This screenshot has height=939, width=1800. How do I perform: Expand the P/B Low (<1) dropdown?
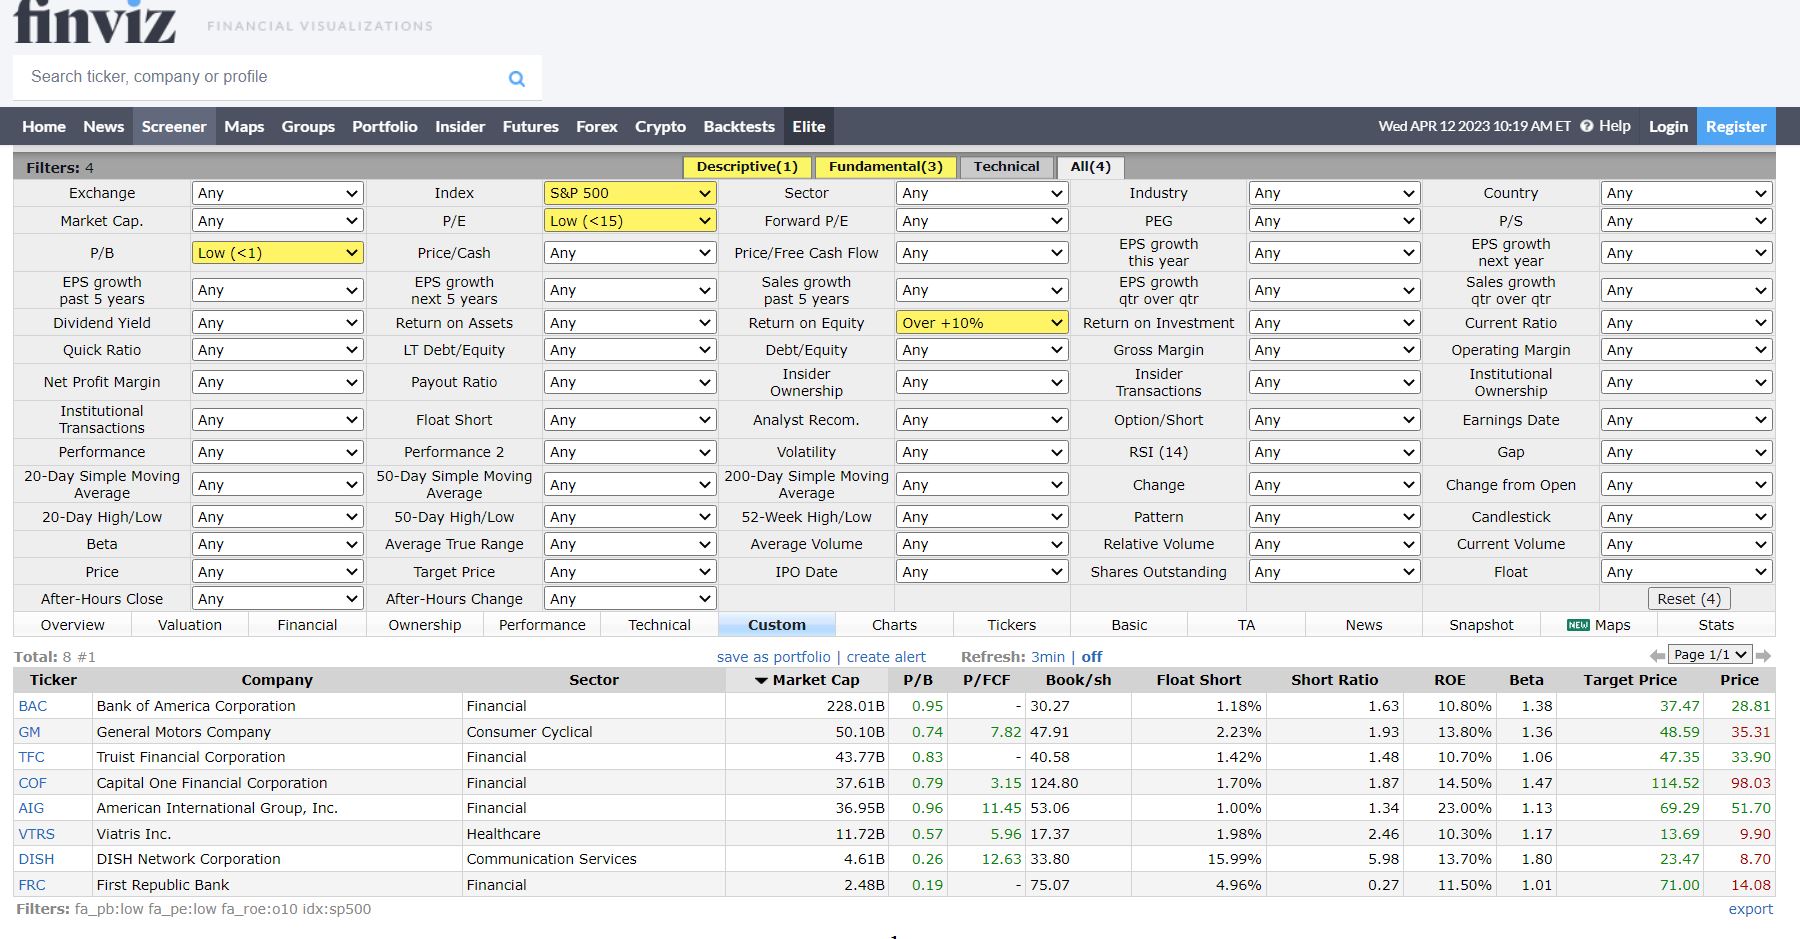tap(277, 253)
